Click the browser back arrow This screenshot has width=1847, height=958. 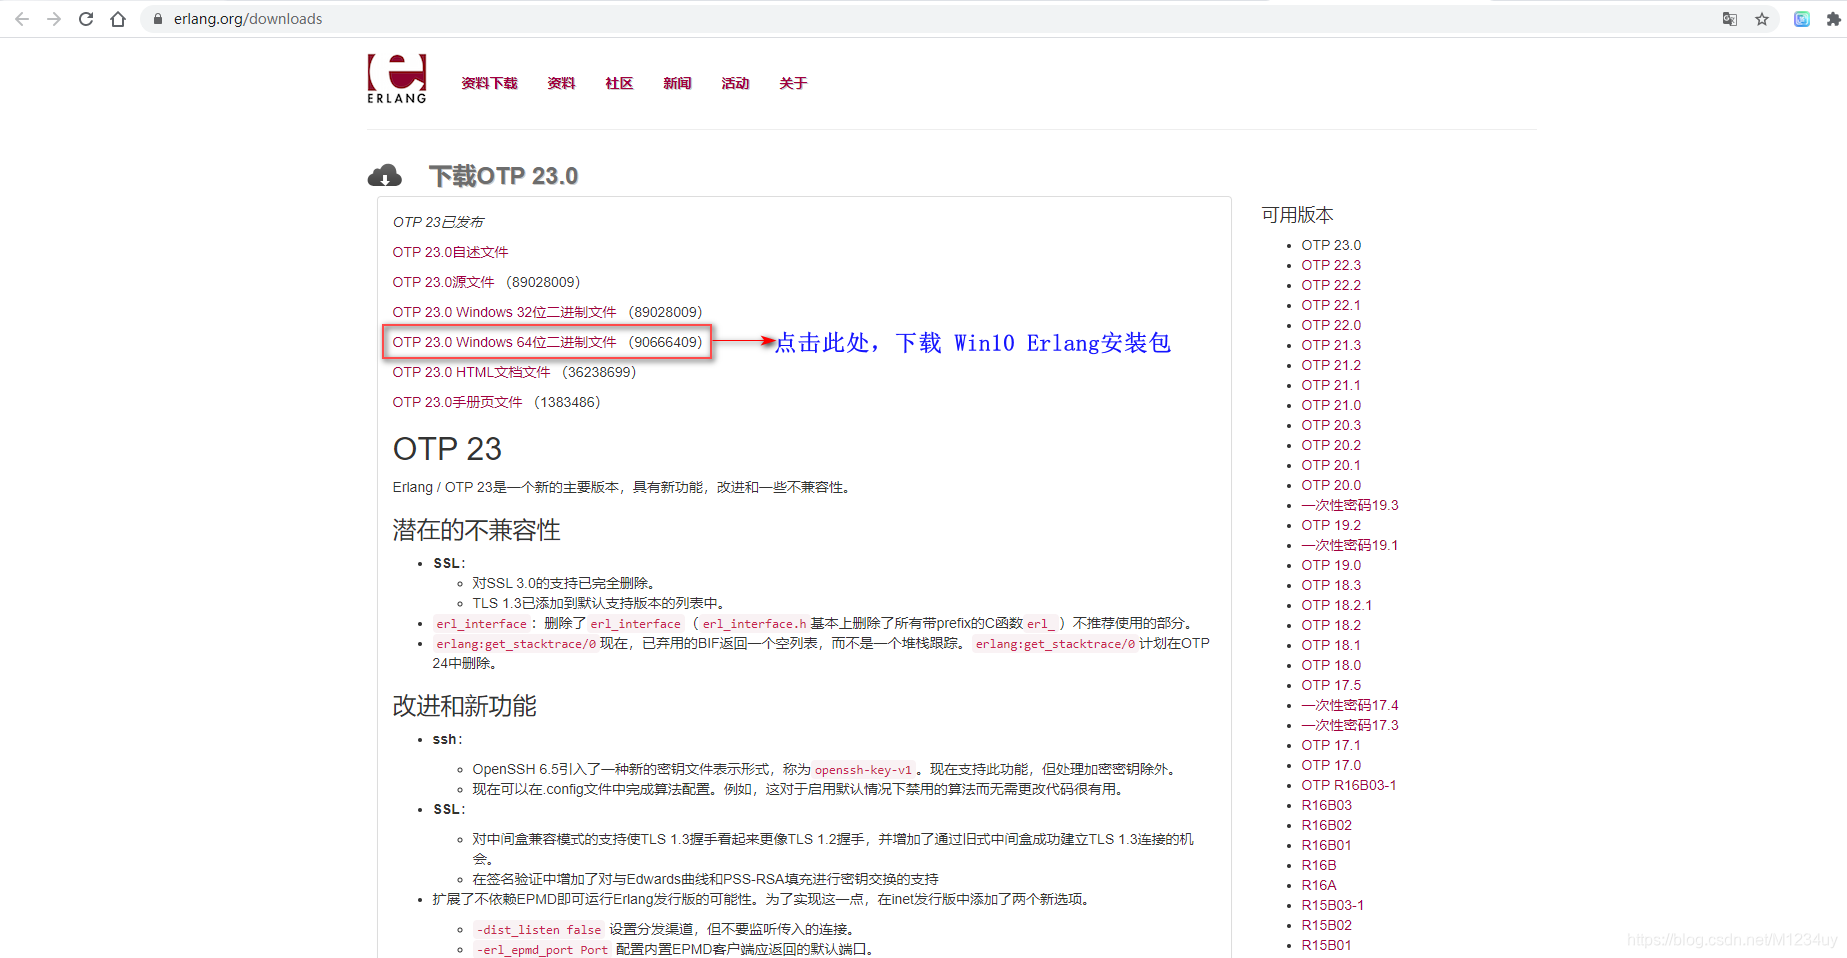[22, 19]
